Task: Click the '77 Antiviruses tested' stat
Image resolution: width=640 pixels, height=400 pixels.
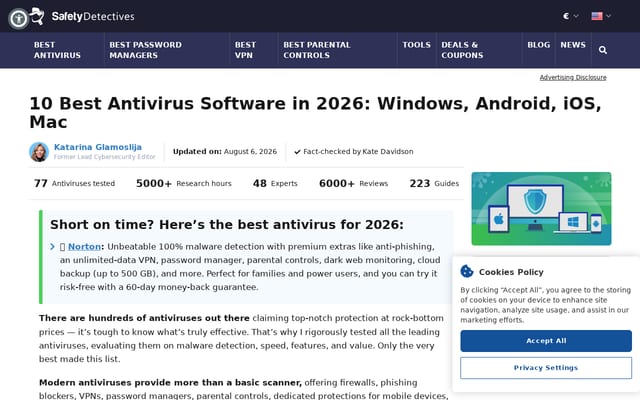Action: tap(74, 183)
